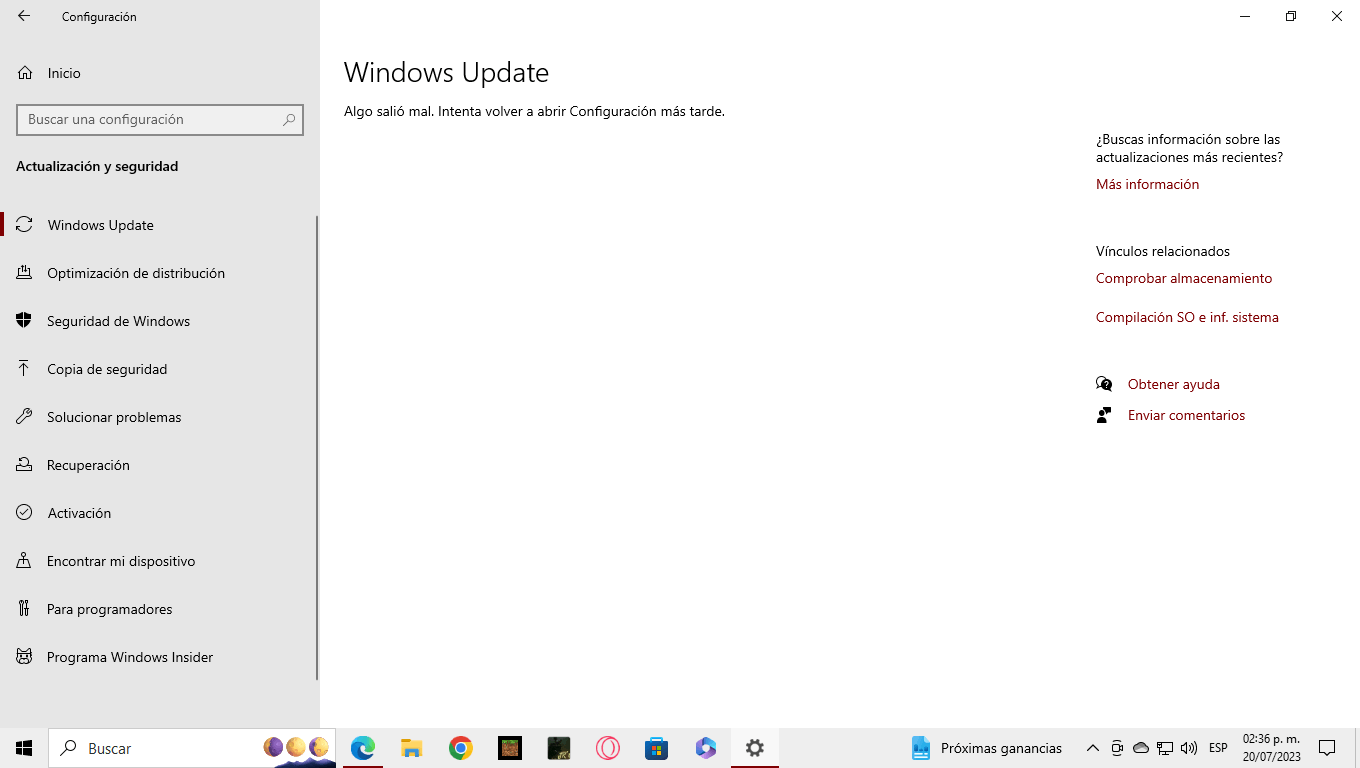Click the Más información link
This screenshot has height=768, width=1360.
coord(1147,184)
